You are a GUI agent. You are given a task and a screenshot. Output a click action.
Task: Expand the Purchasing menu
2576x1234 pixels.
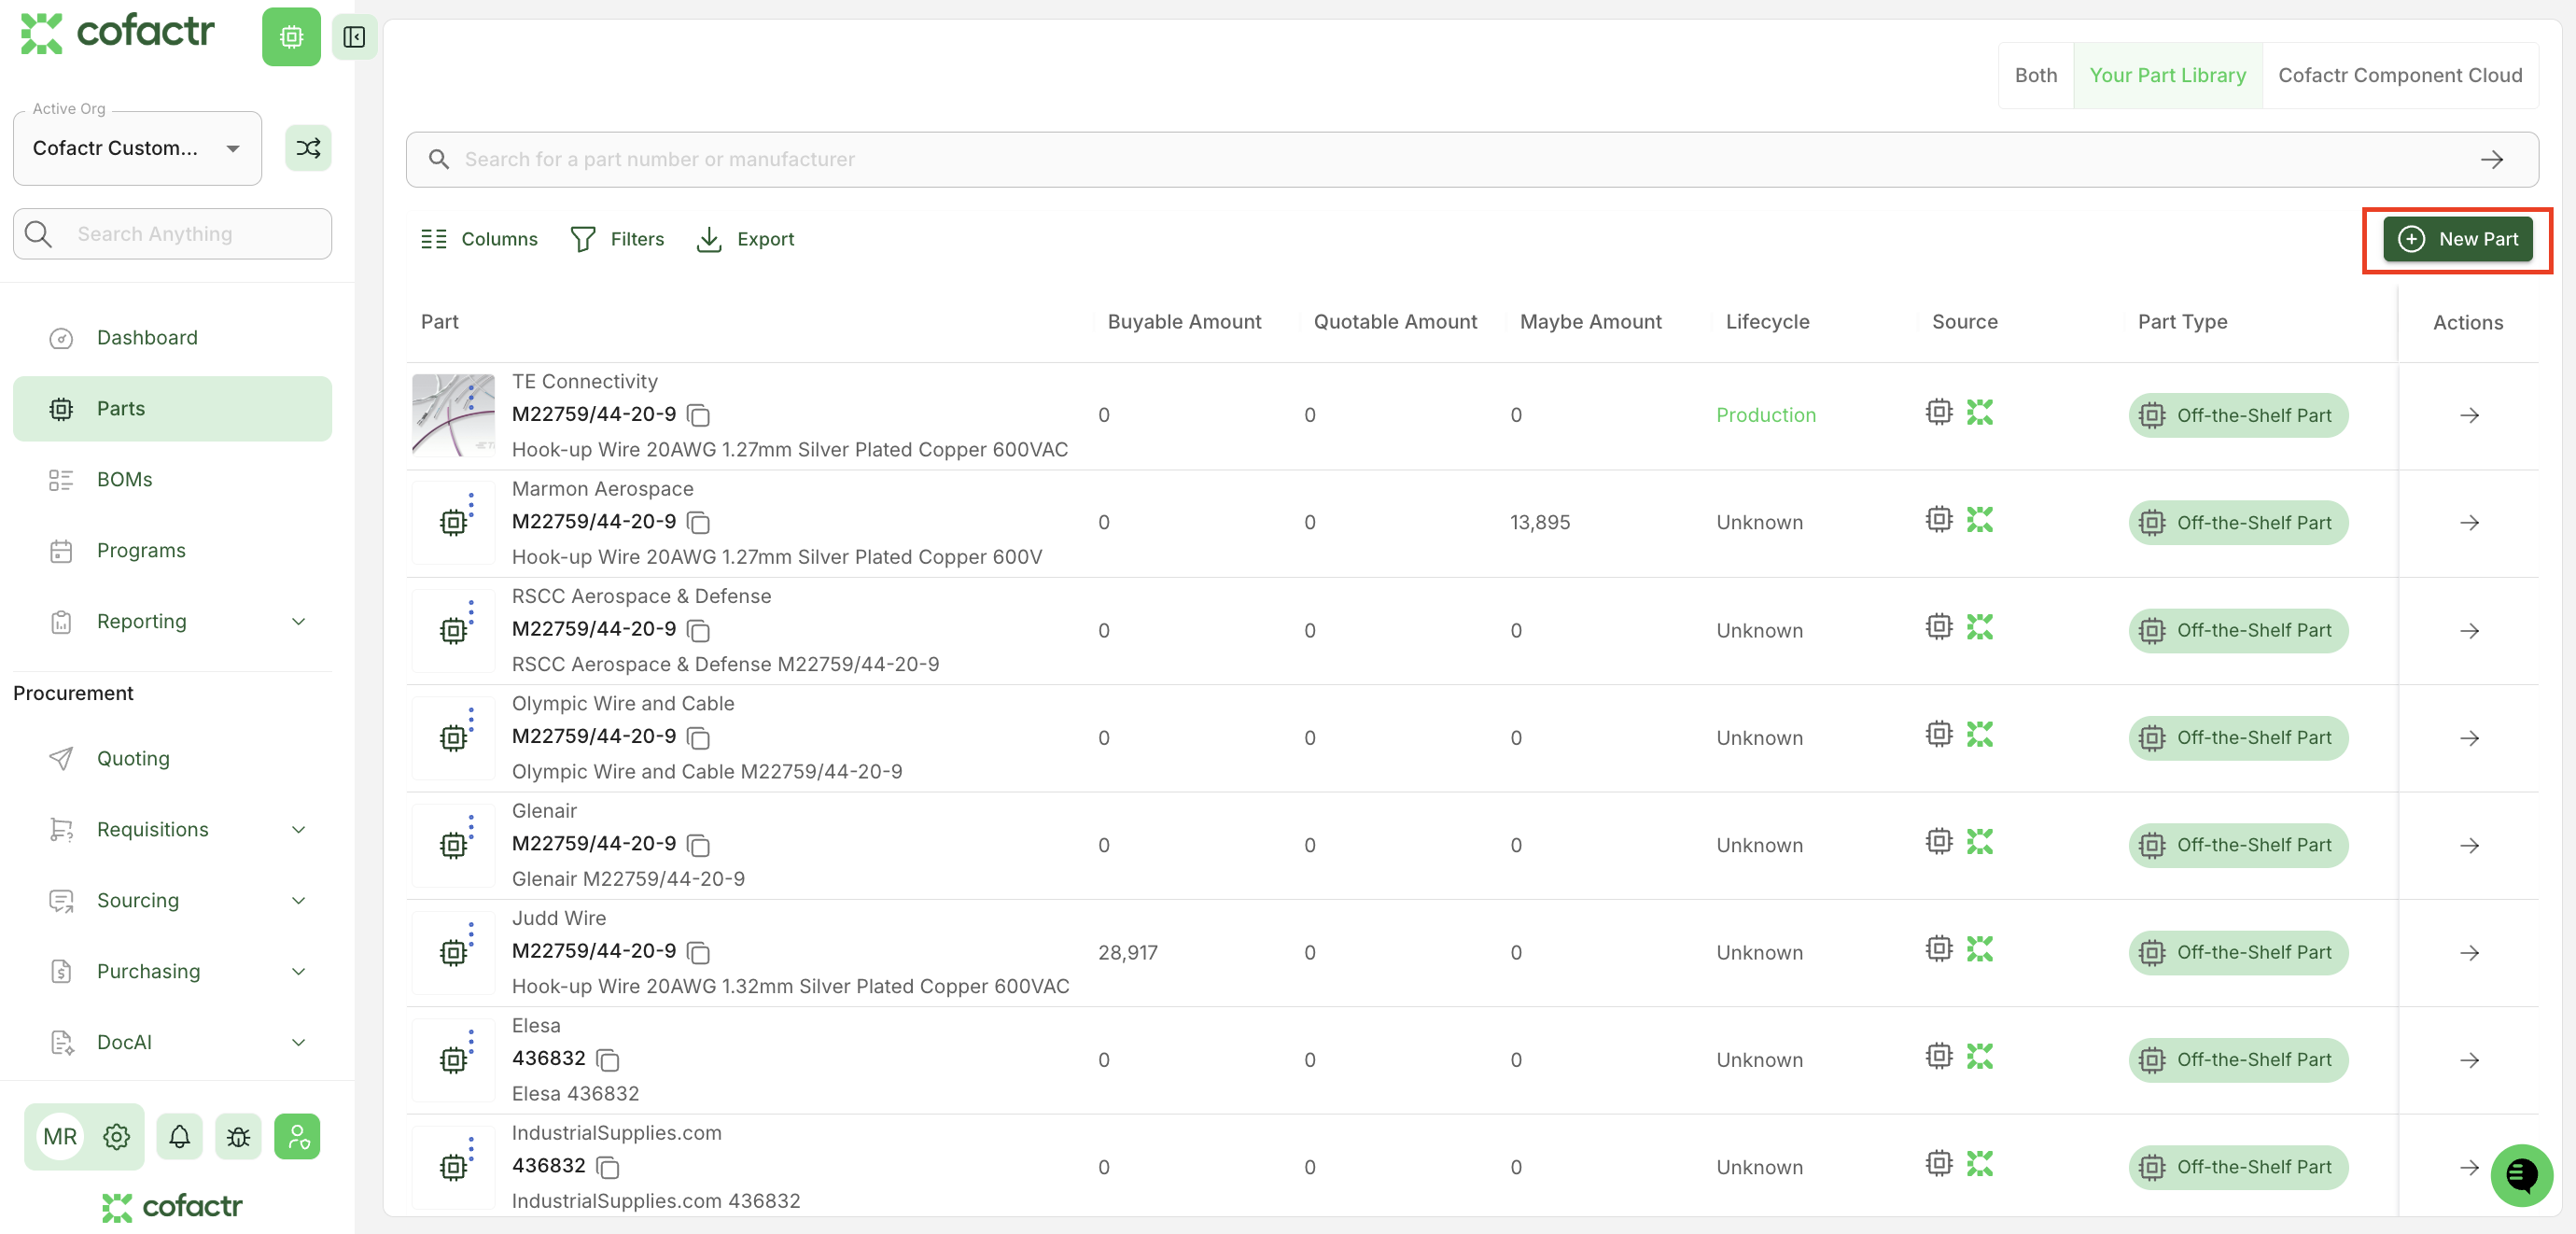coord(172,971)
